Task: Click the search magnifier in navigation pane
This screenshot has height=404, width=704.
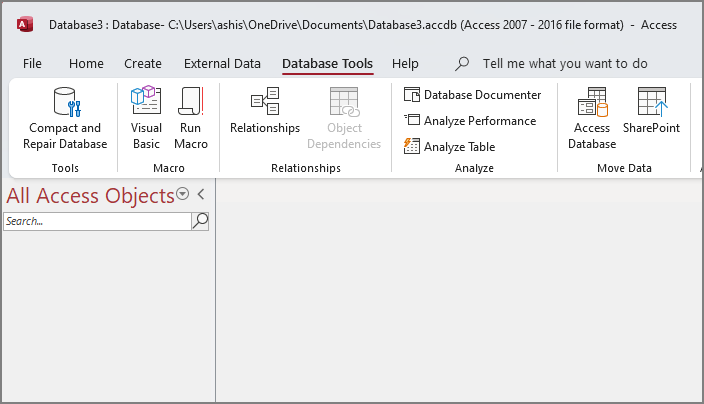Action: 200,221
